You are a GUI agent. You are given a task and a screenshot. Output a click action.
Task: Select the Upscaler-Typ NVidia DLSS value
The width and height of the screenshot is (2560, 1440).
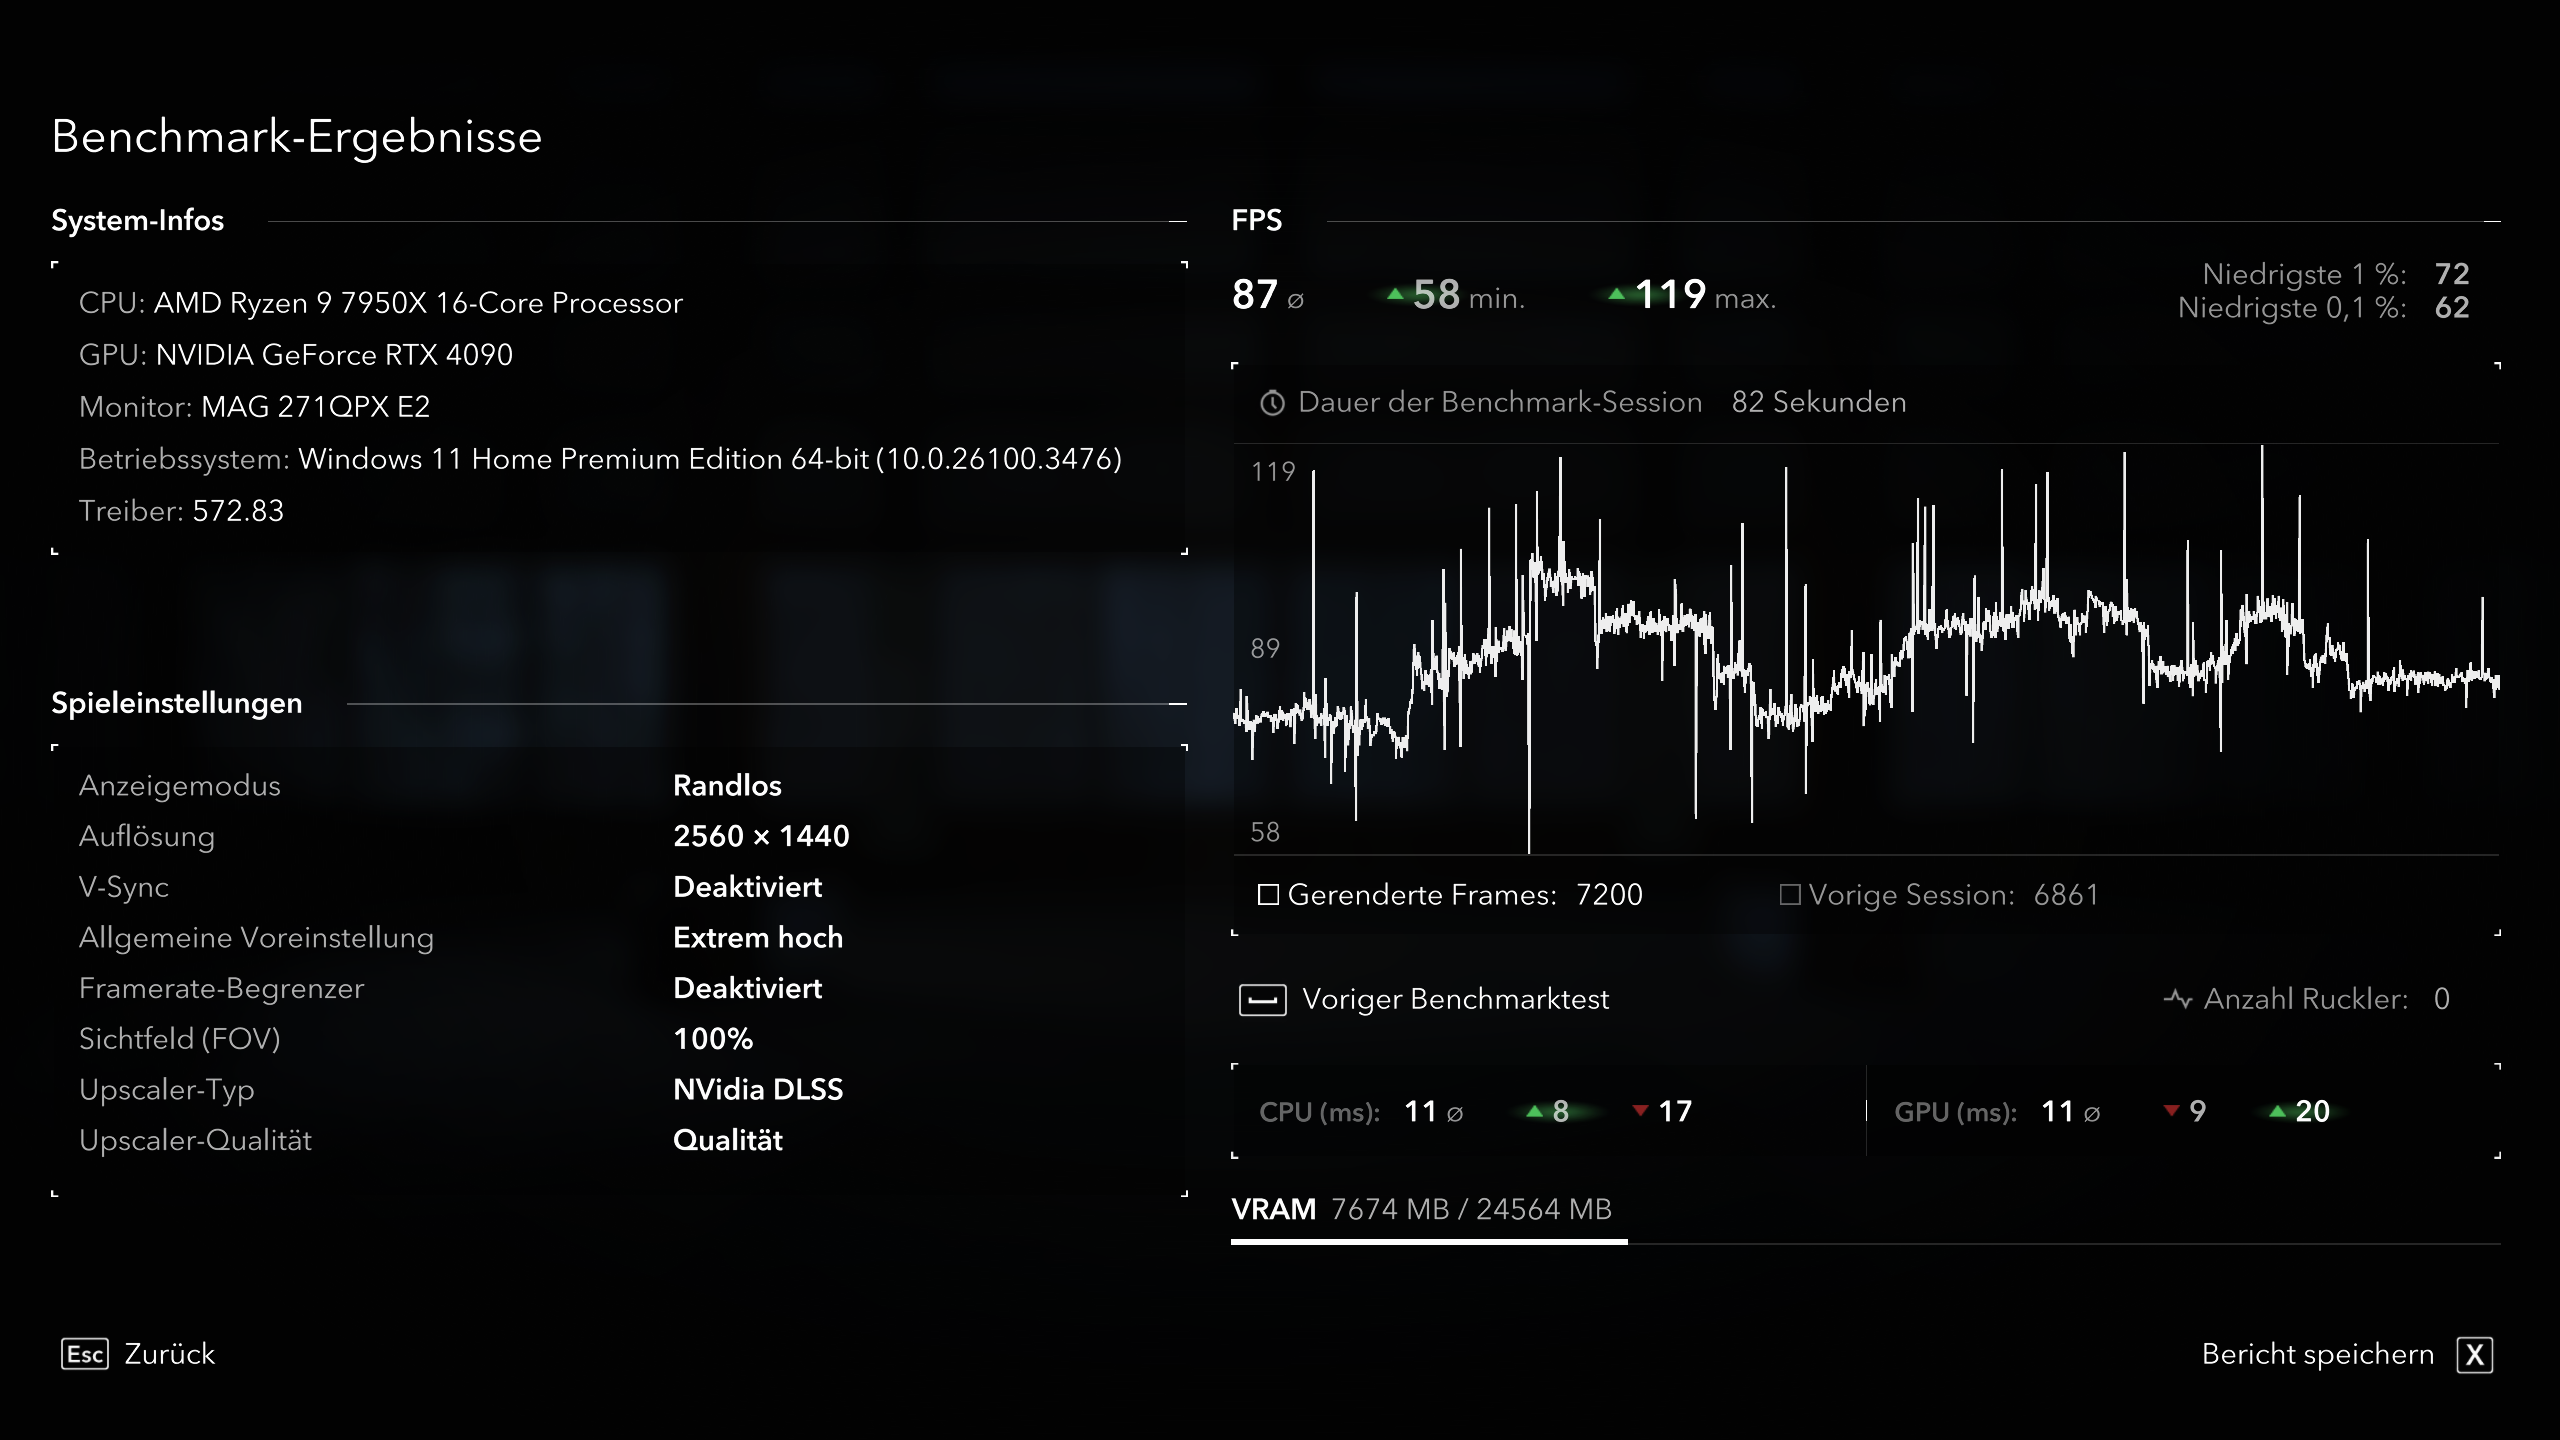coord(758,1089)
